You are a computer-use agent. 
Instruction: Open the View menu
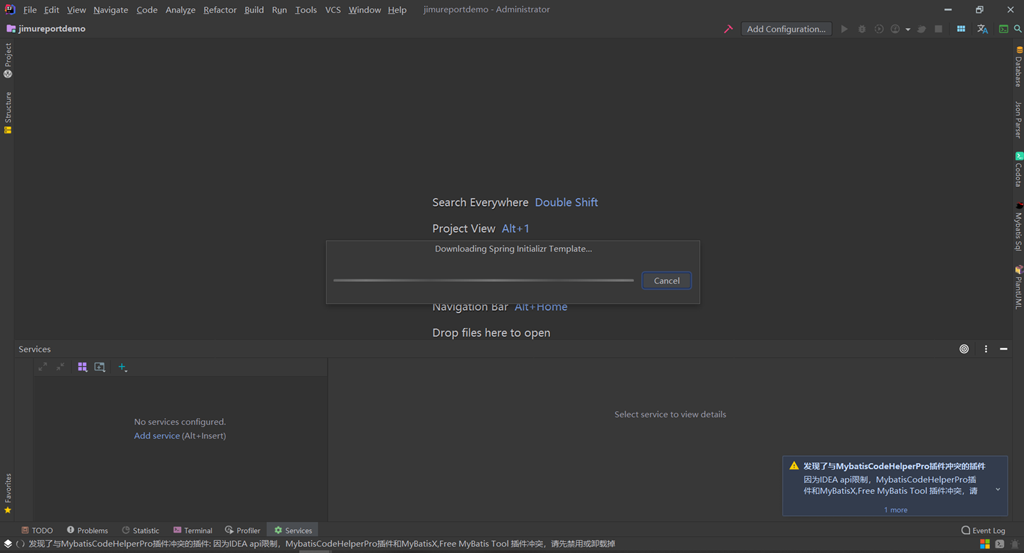pos(76,10)
